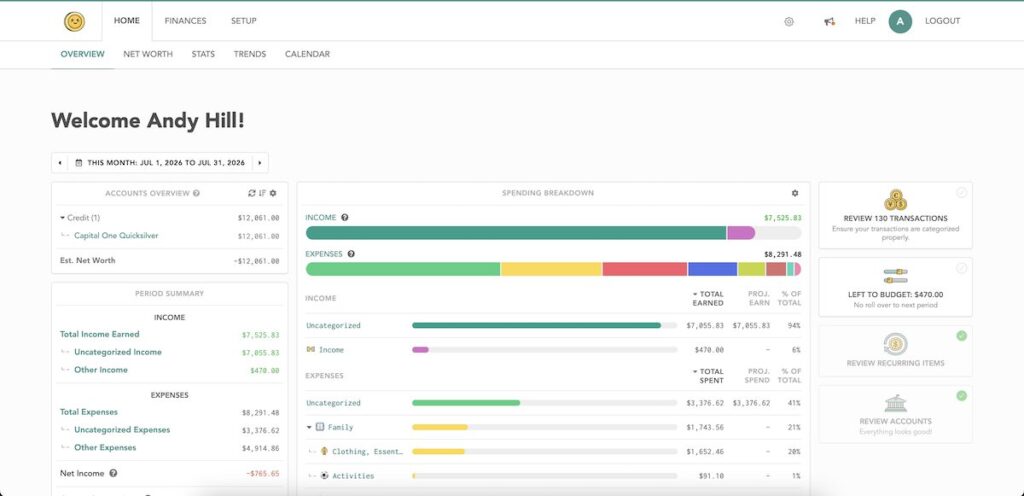Click the calendar icon in date range
Viewport: 1024px width, 496px height.
[x=78, y=163]
